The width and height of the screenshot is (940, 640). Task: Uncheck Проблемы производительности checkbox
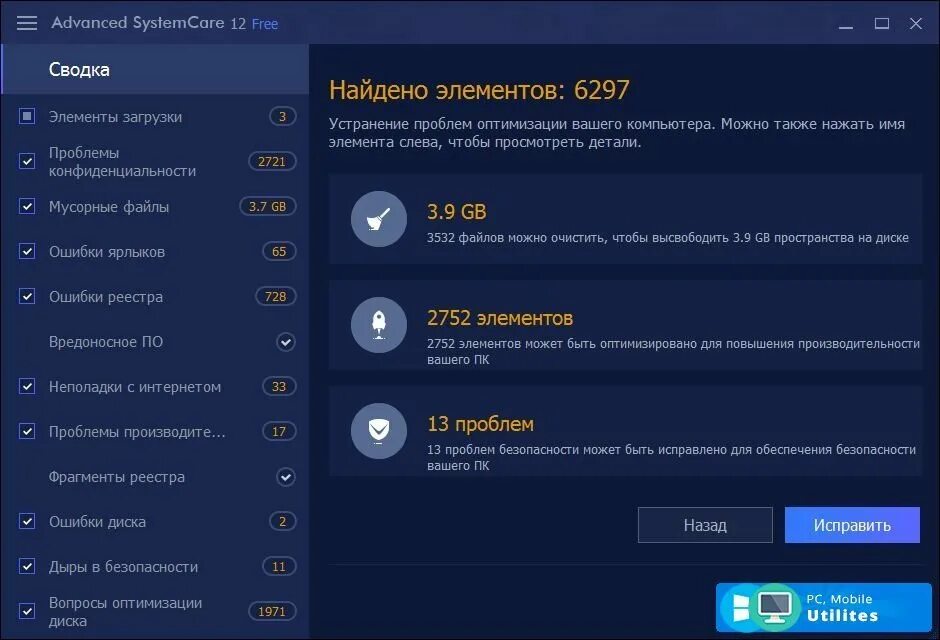click(x=27, y=431)
